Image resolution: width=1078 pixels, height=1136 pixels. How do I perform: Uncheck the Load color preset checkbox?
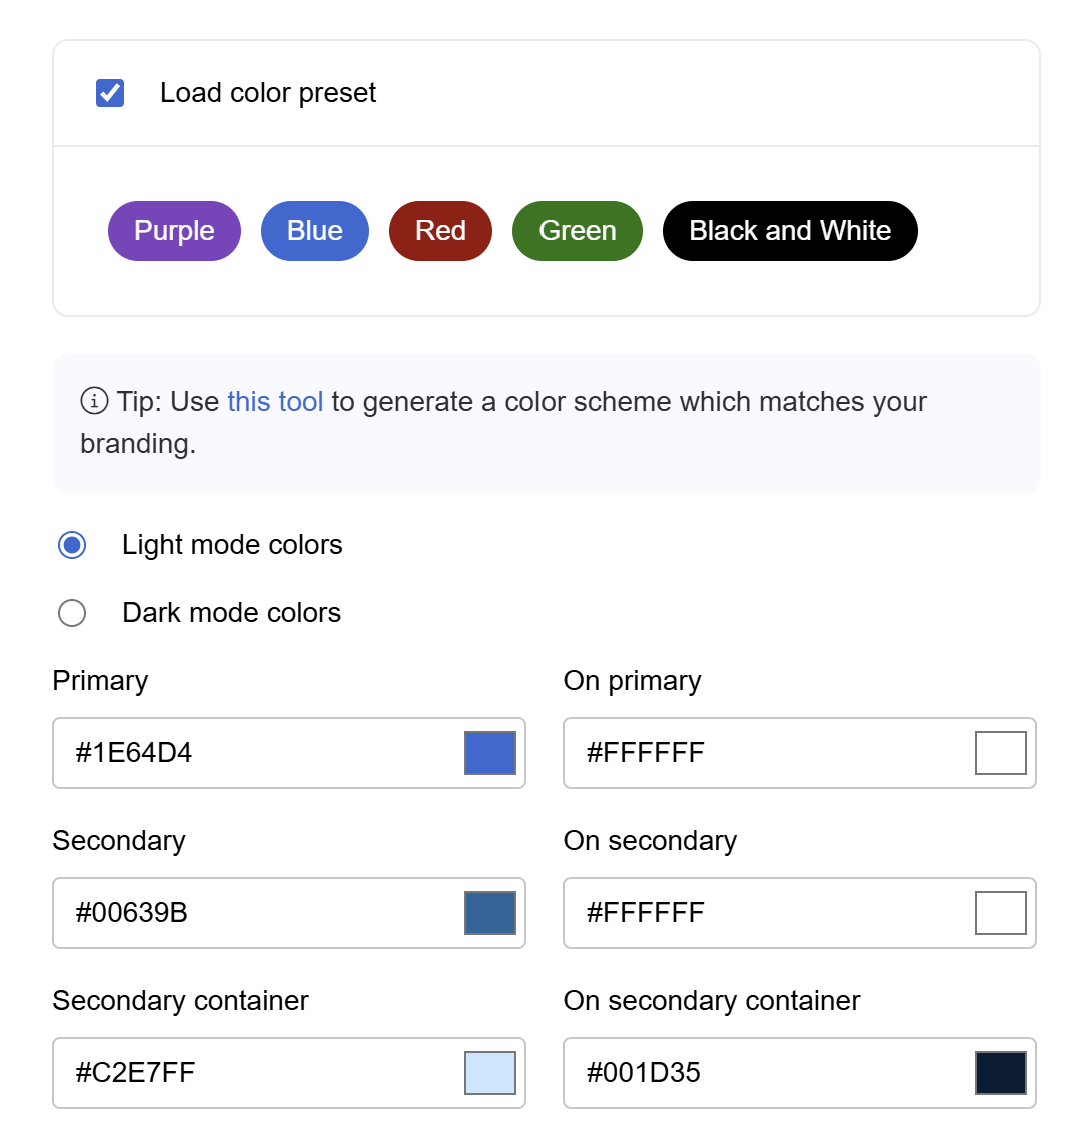[x=110, y=93]
